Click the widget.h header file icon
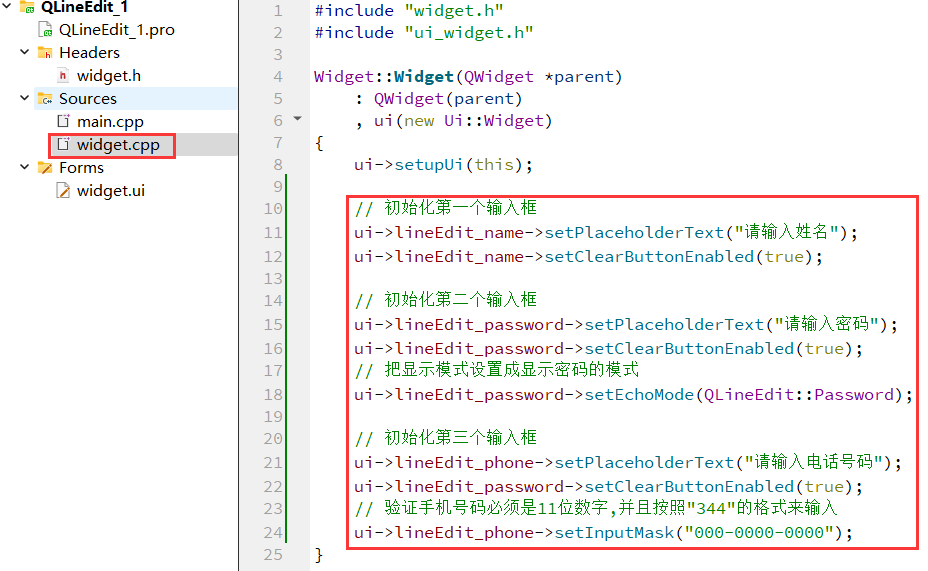 pyautogui.click(x=63, y=75)
